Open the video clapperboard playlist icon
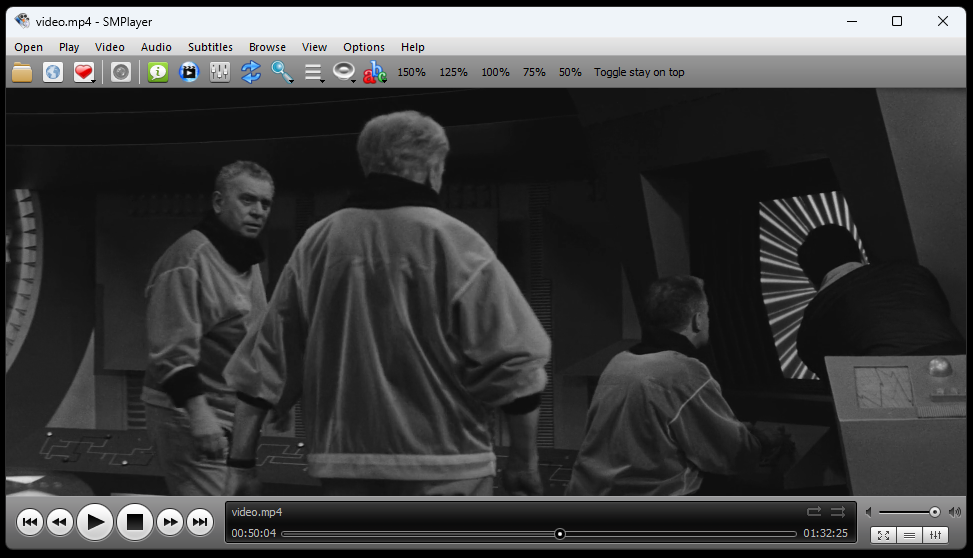This screenshot has width=973, height=558. [x=189, y=72]
